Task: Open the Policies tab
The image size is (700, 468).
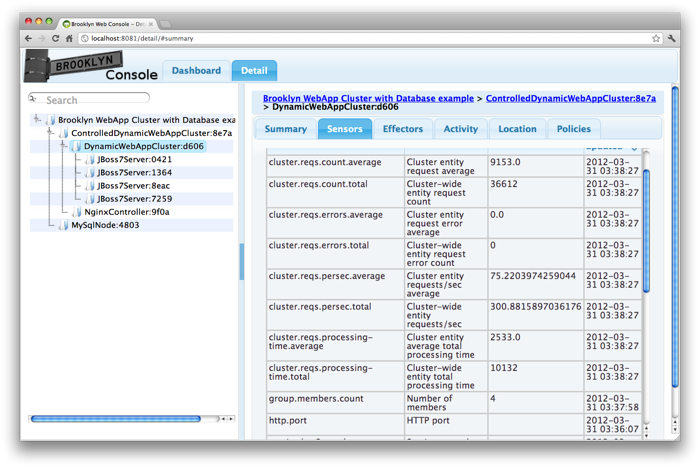Action: click(574, 129)
